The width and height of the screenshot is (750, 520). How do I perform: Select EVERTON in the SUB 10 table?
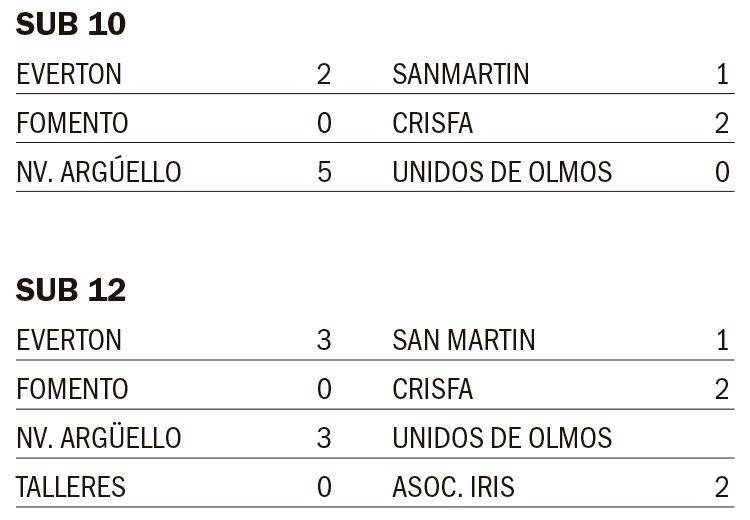69,74
